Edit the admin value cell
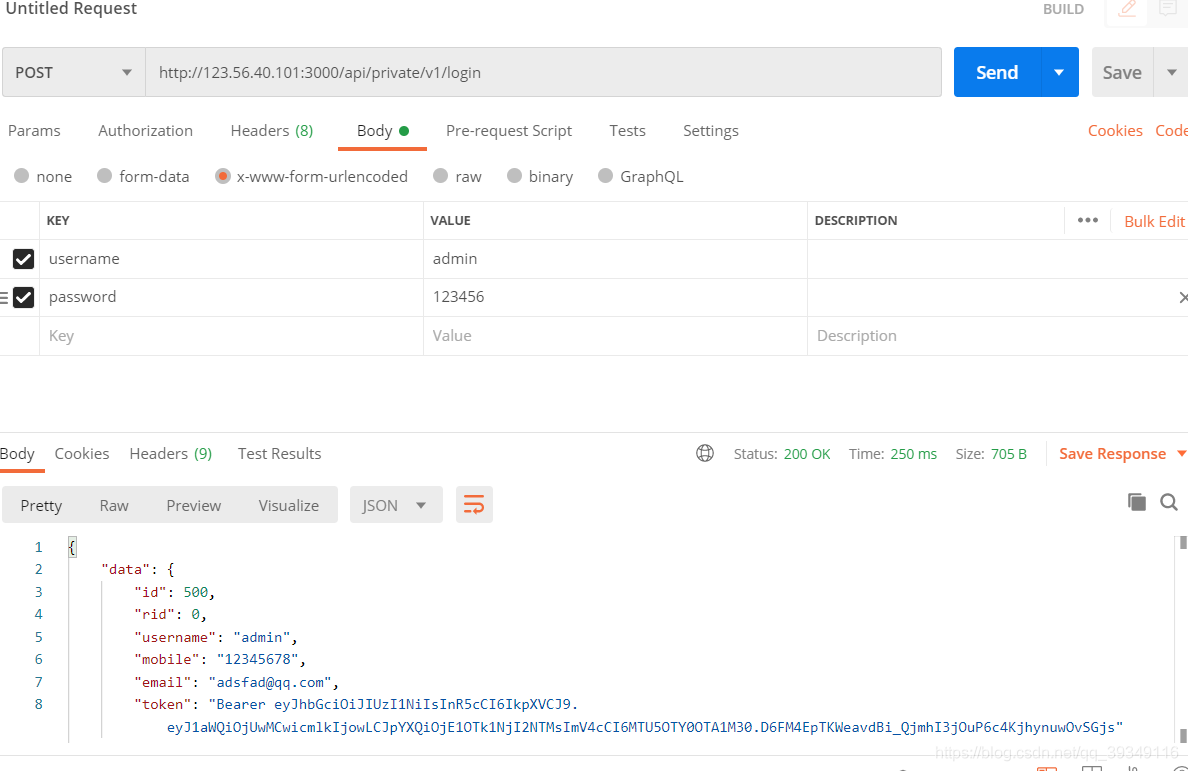Image resolution: width=1188 pixels, height=771 pixels. [615, 259]
